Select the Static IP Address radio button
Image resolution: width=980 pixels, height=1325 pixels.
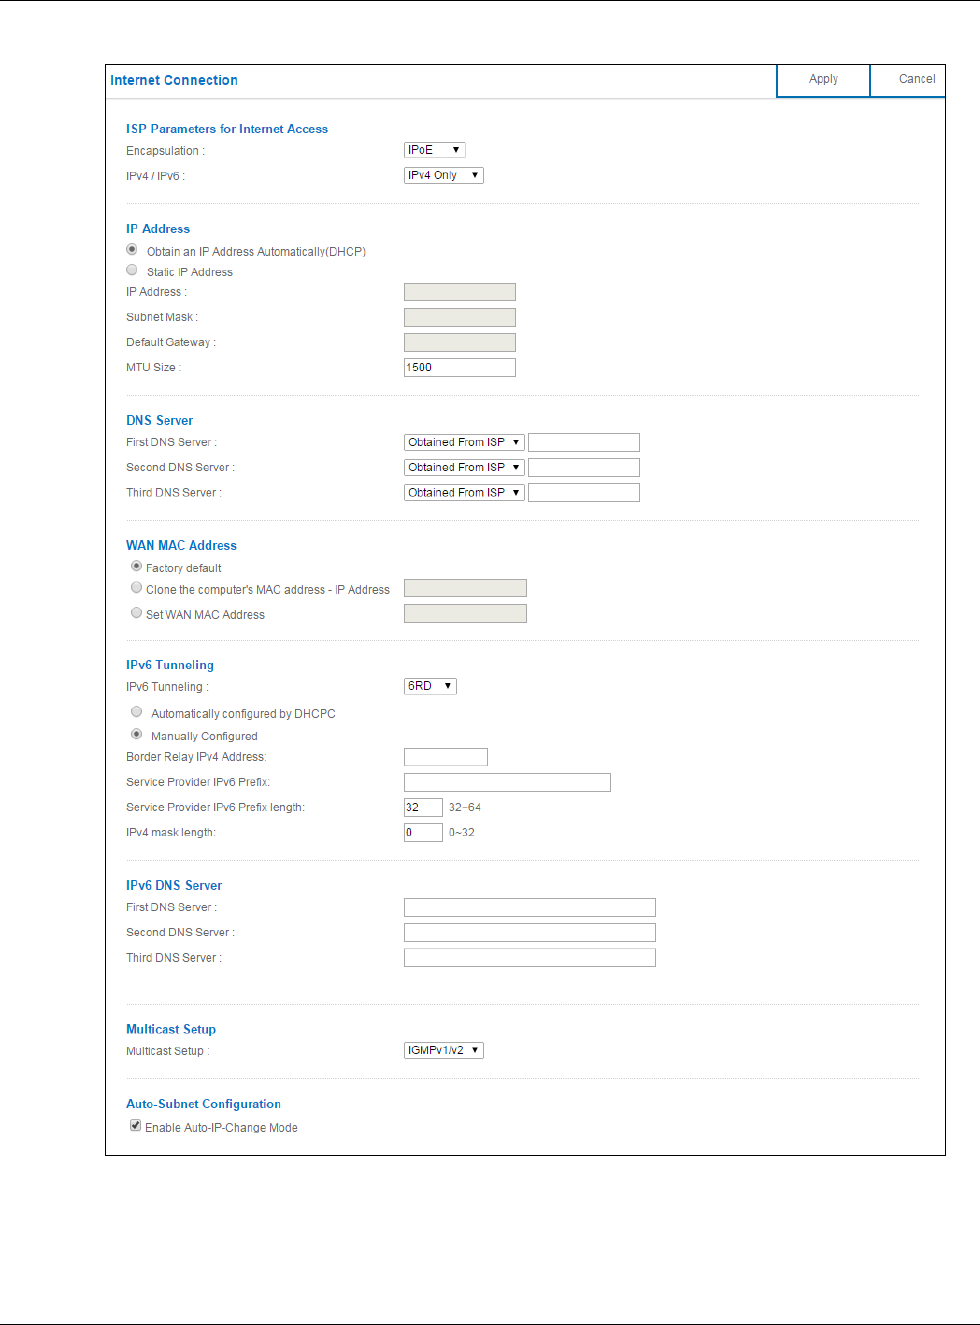[132, 270]
